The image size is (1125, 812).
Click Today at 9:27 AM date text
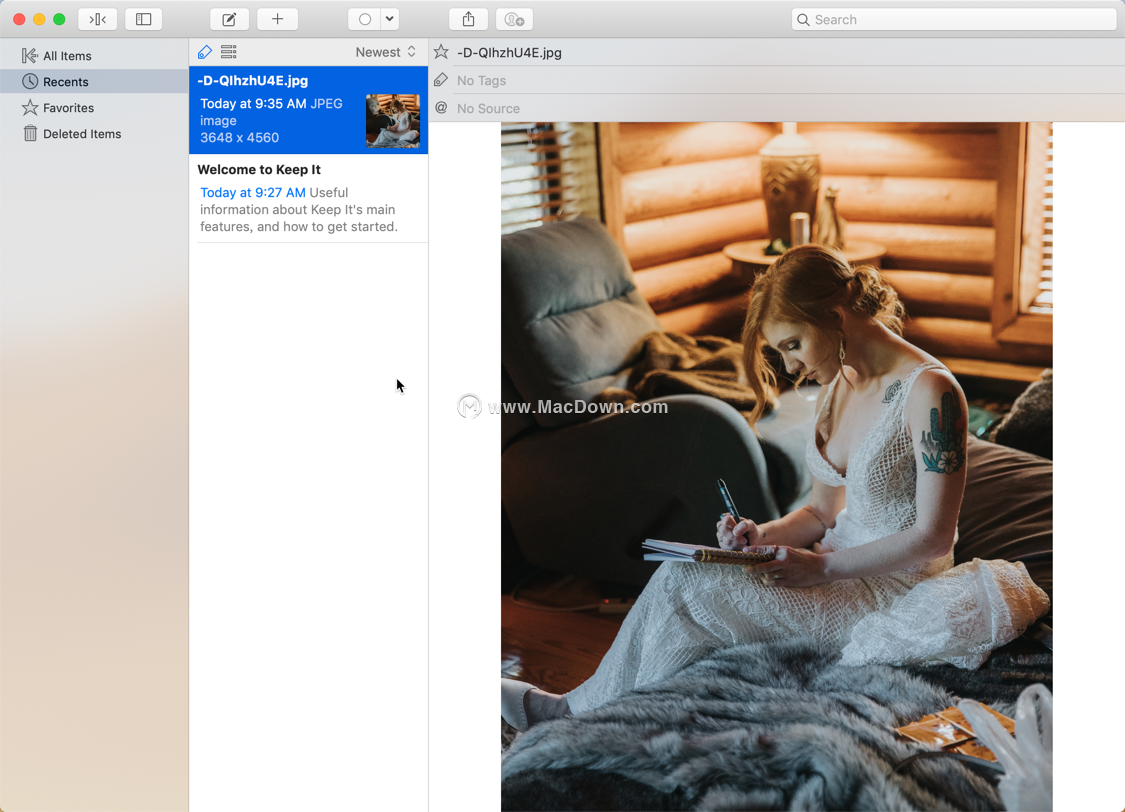click(x=253, y=192)
